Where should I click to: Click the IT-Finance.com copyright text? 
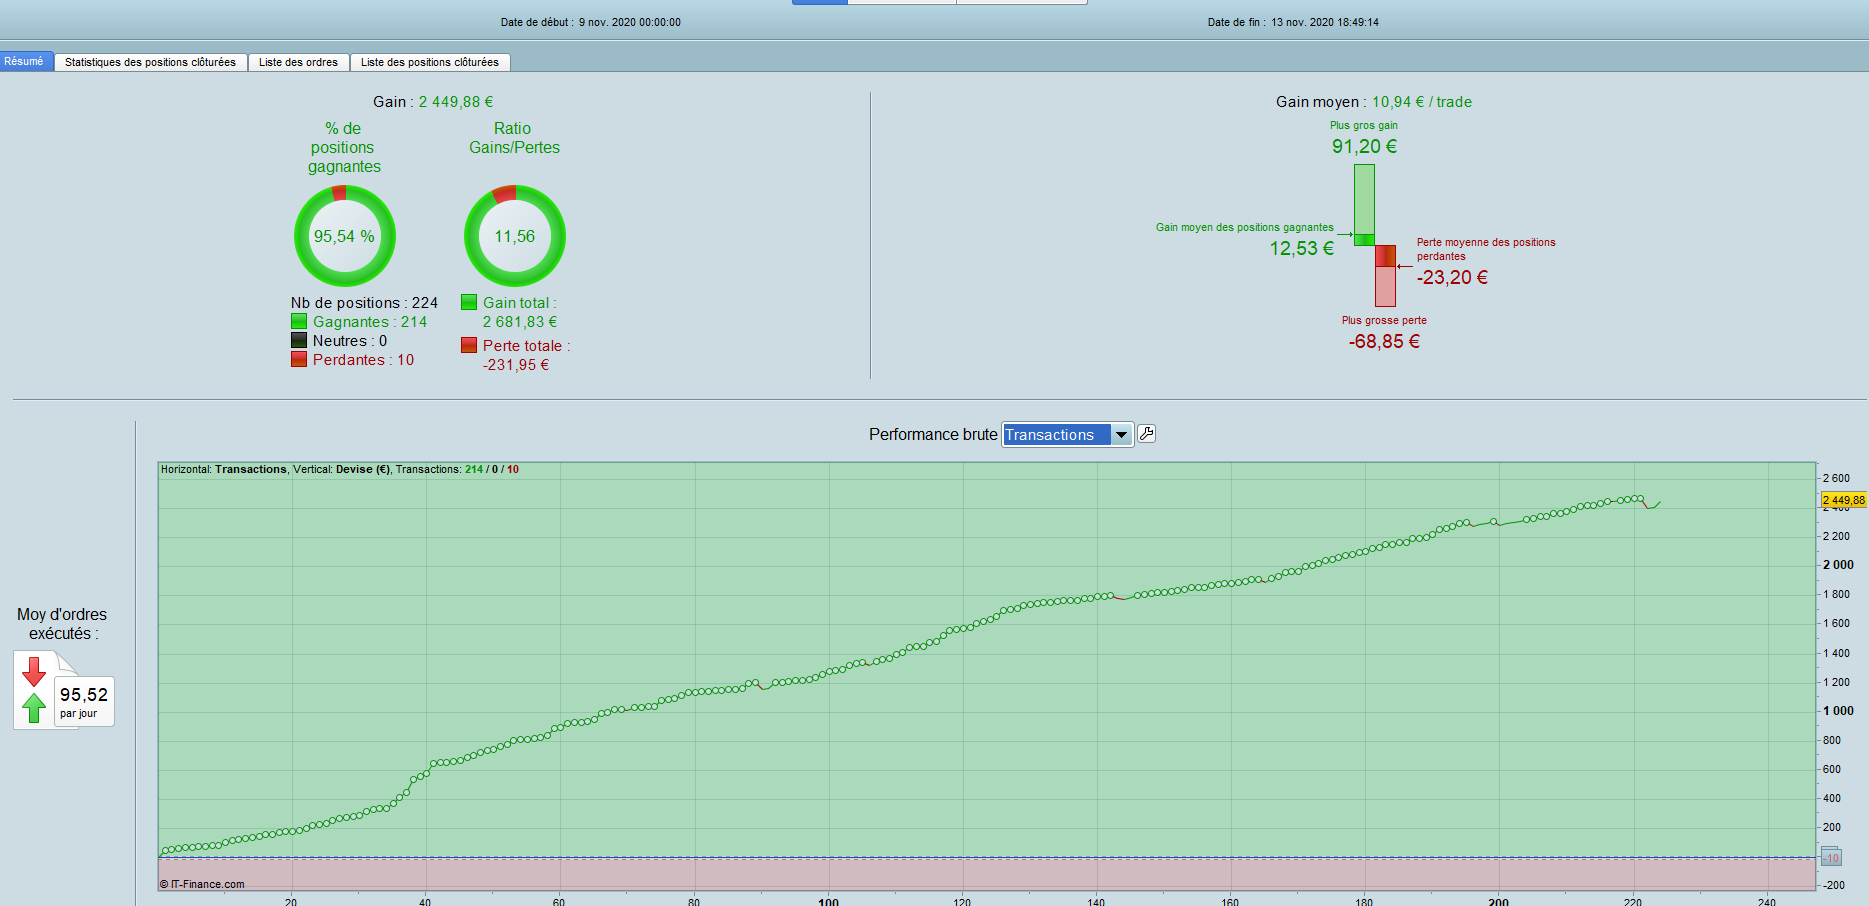(x=202, y=884)
